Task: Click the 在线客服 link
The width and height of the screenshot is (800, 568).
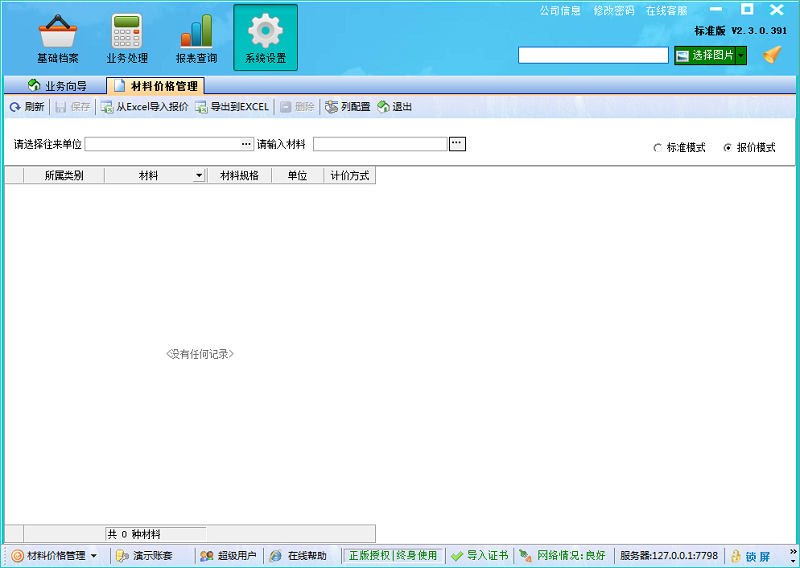Action: click(x=666, y=11)
